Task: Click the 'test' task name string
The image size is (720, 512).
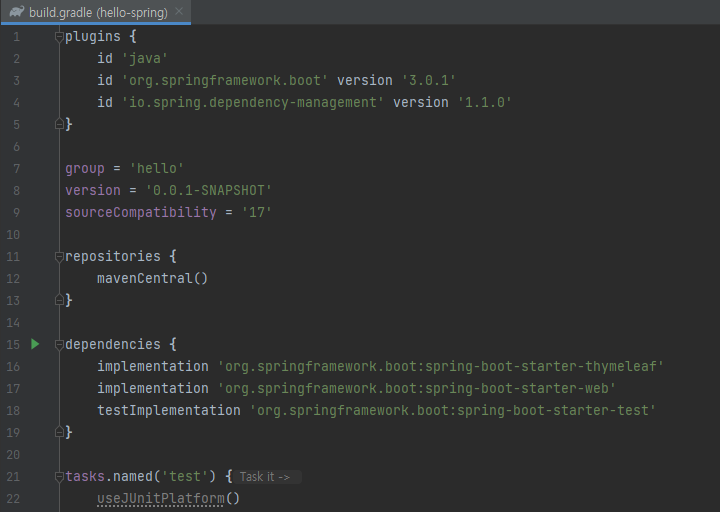Action: click(x=185, y=477)
